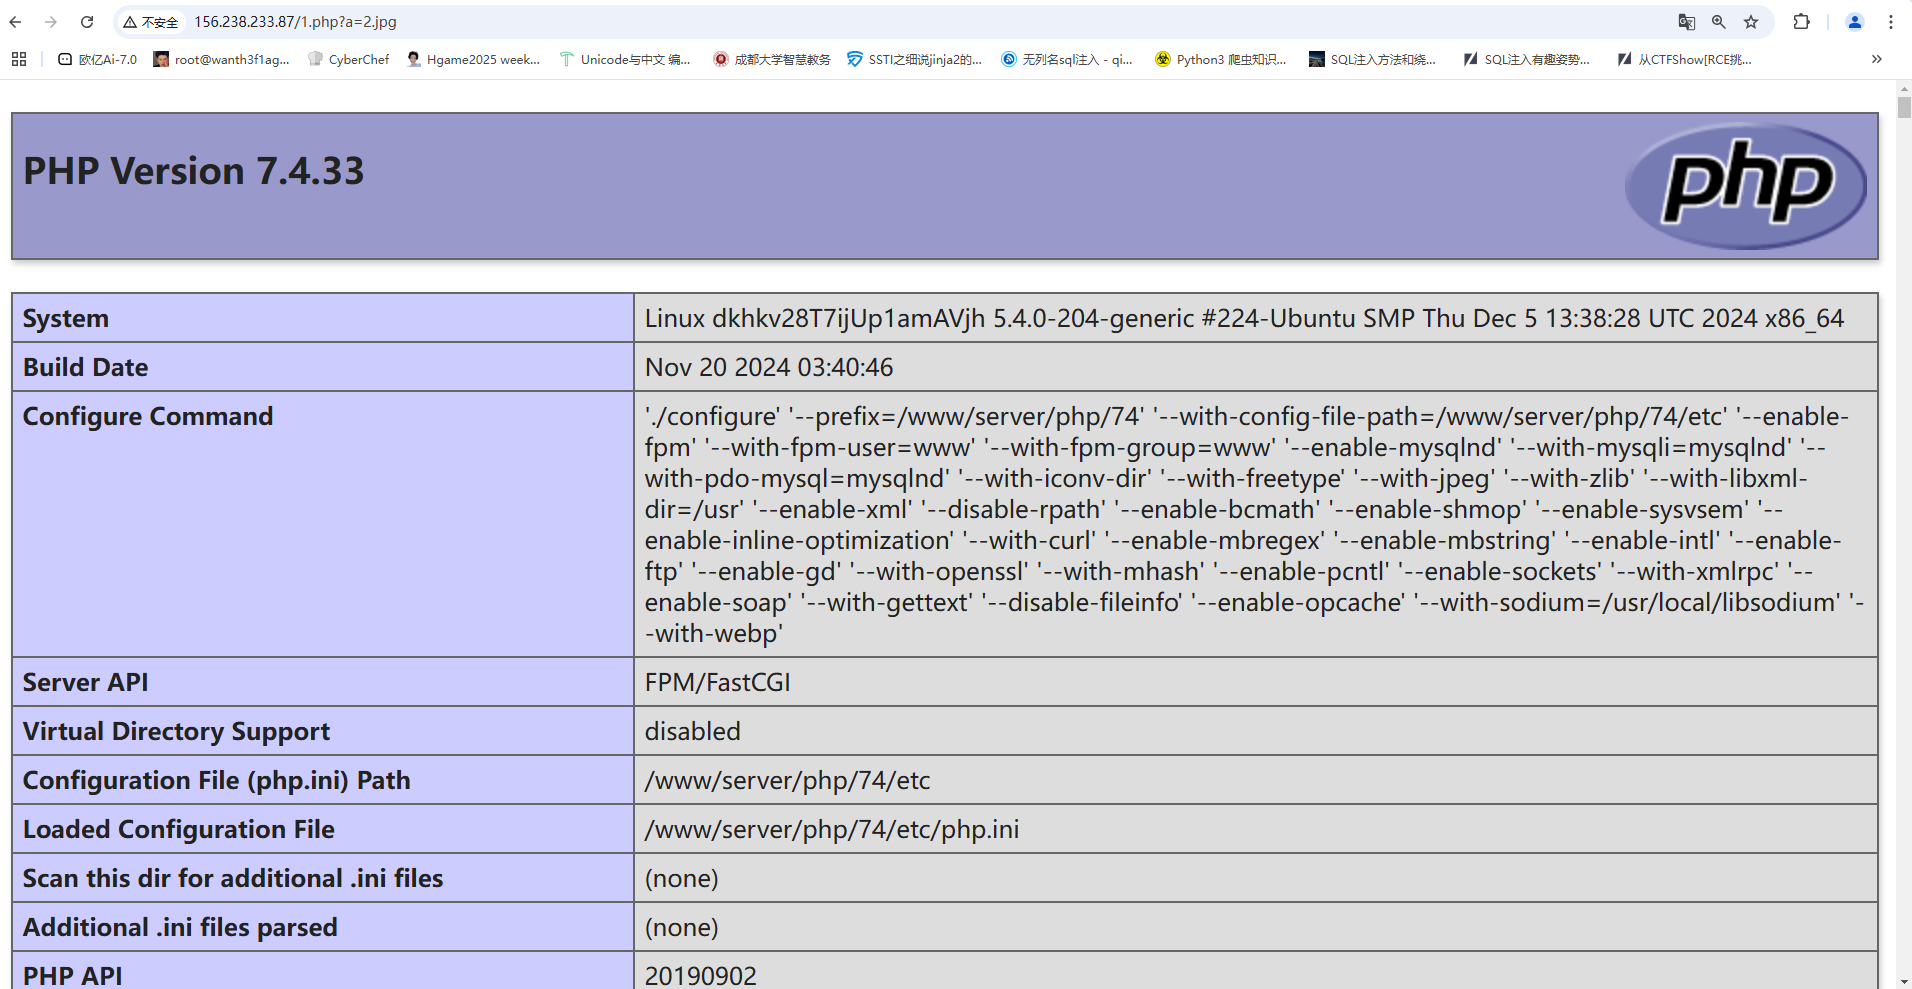Click the forward navigation arrow
Screen dimensions: 1912x989
(51, 22)
